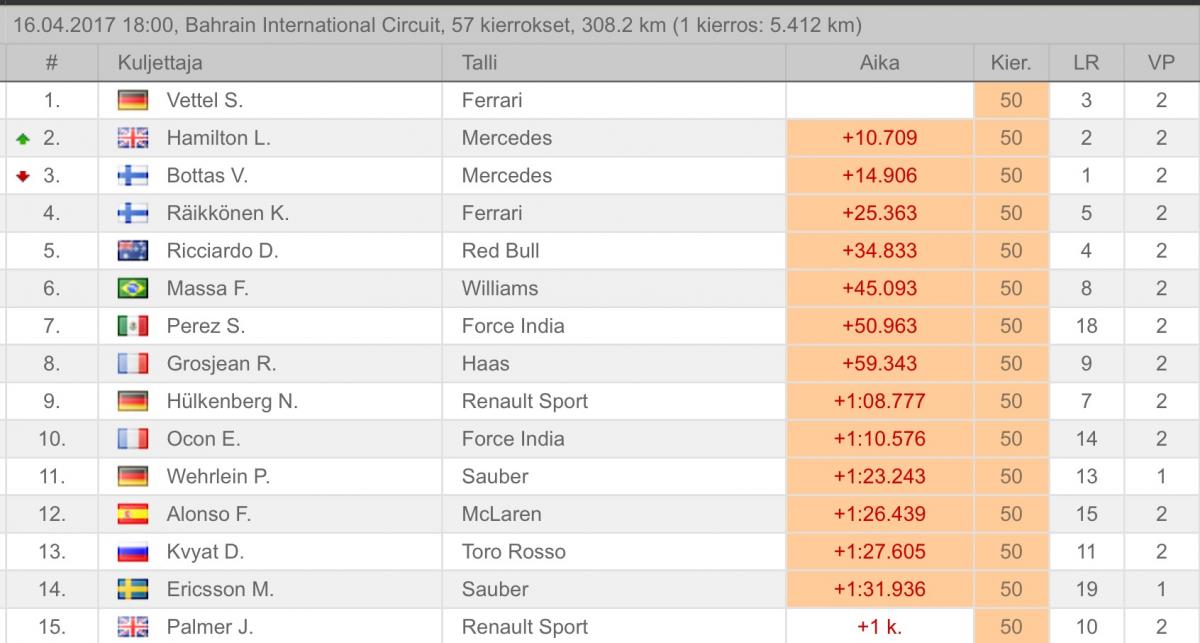
Task: Click the VP column header
Action: click(x=1161, y=62)
